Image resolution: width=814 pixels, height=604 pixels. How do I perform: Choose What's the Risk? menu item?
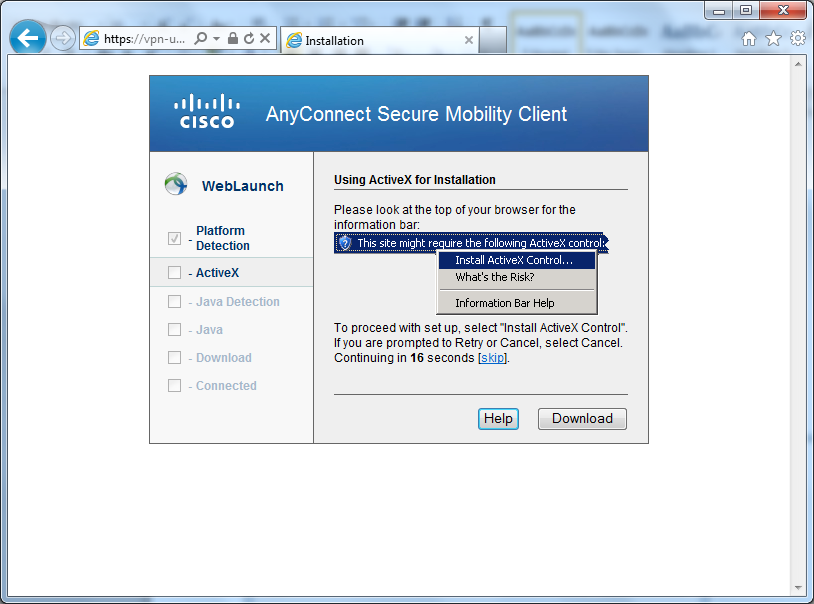(x=517, y=277)
